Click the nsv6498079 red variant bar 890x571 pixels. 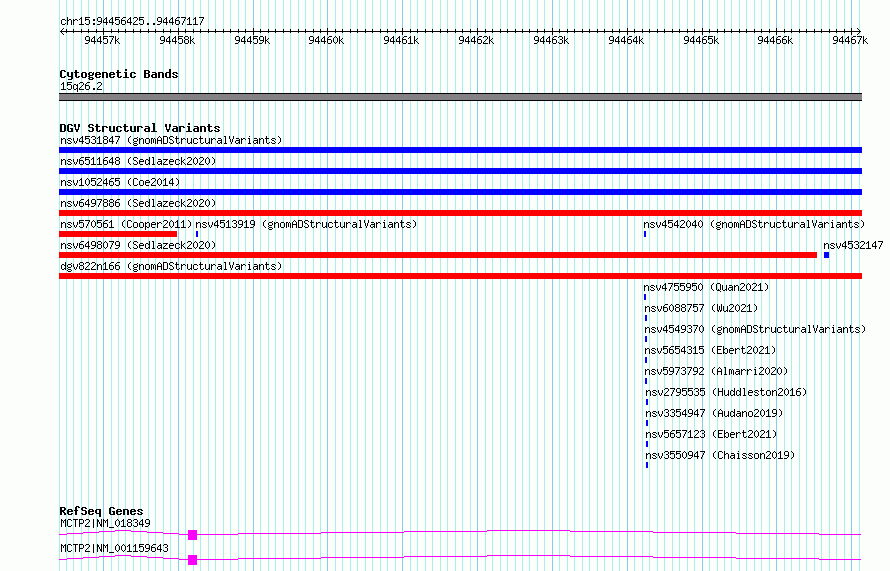click(x=438, y=255)
